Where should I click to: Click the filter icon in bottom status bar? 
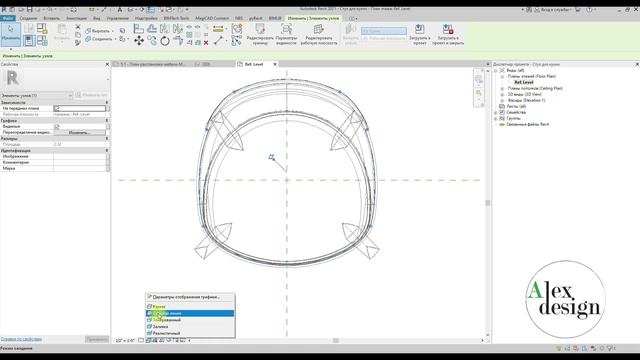[611, 348]
